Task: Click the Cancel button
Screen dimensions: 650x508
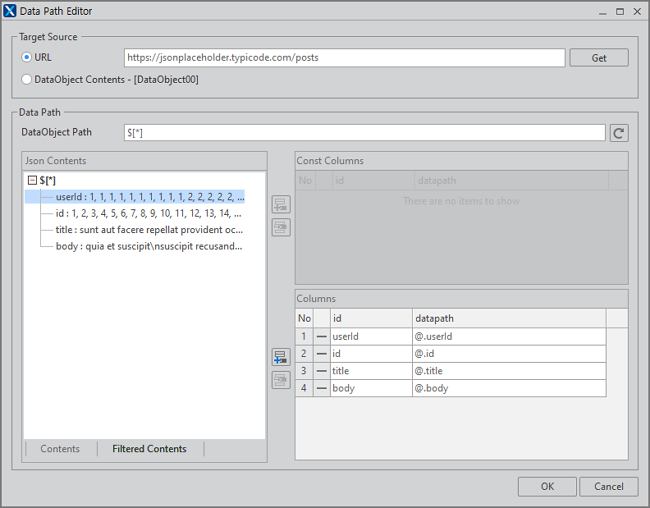Action: point(608,486)
